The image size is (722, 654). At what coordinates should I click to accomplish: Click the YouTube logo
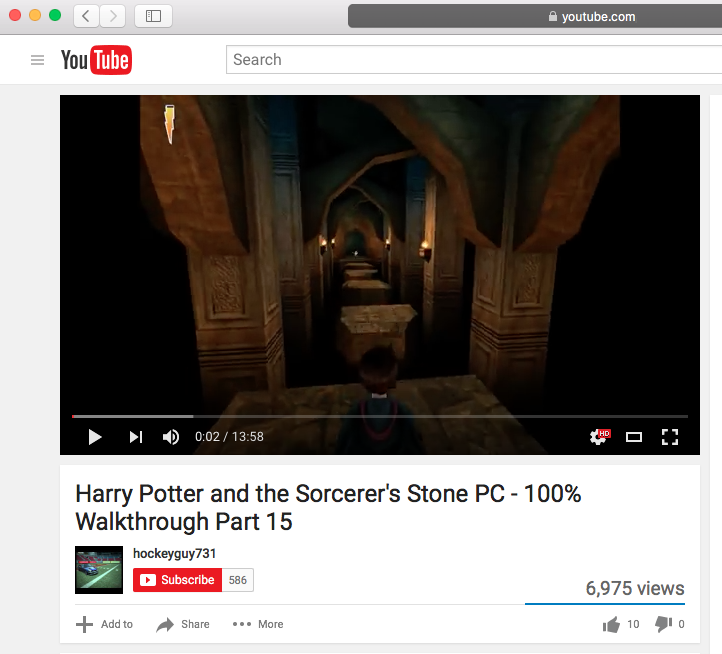pyautogui.click(x=96, y=60)
